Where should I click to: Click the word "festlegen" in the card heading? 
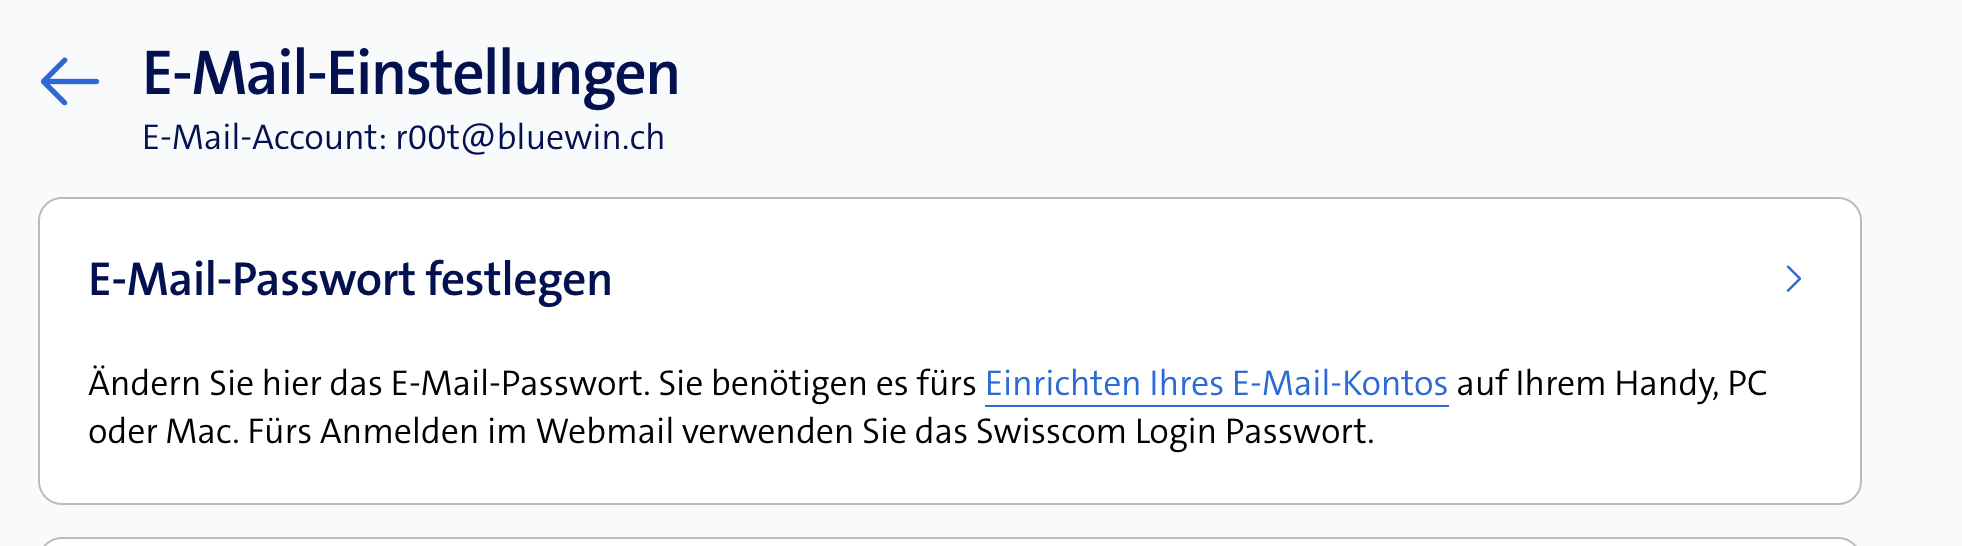tap(518, 280)
